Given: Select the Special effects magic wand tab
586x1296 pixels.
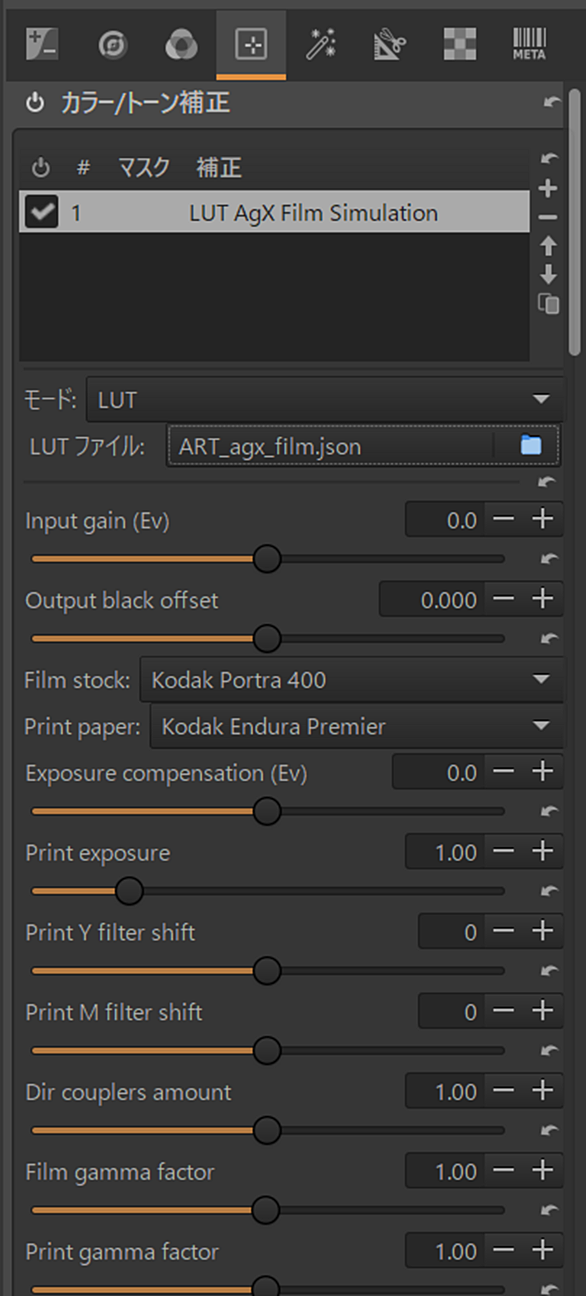Looking at the screenshot, I should pos(321,43).
